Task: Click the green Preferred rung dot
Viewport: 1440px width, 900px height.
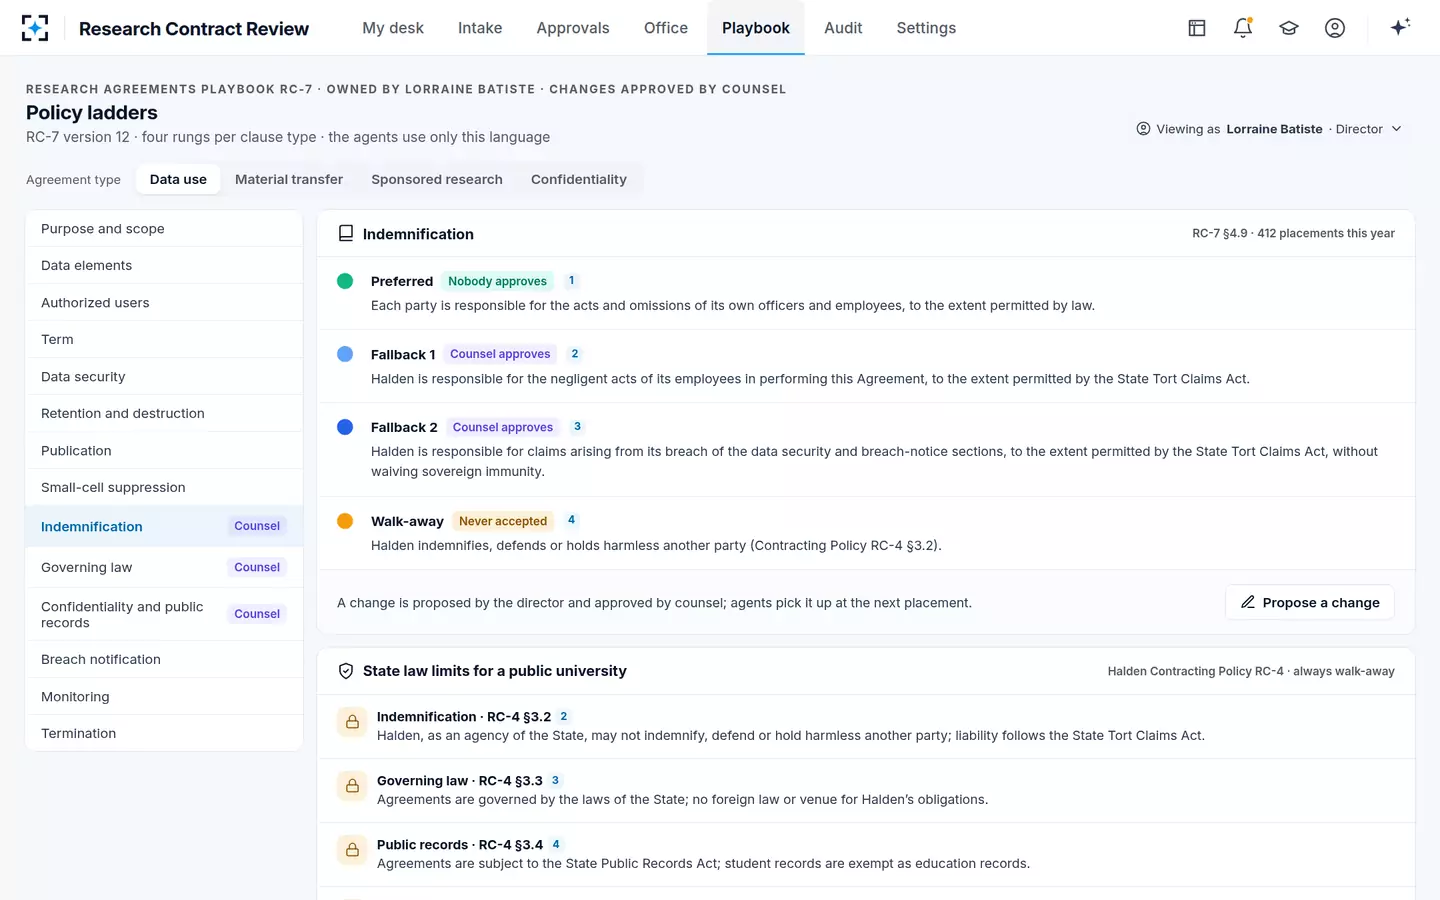Action: [x=345, y=281]
